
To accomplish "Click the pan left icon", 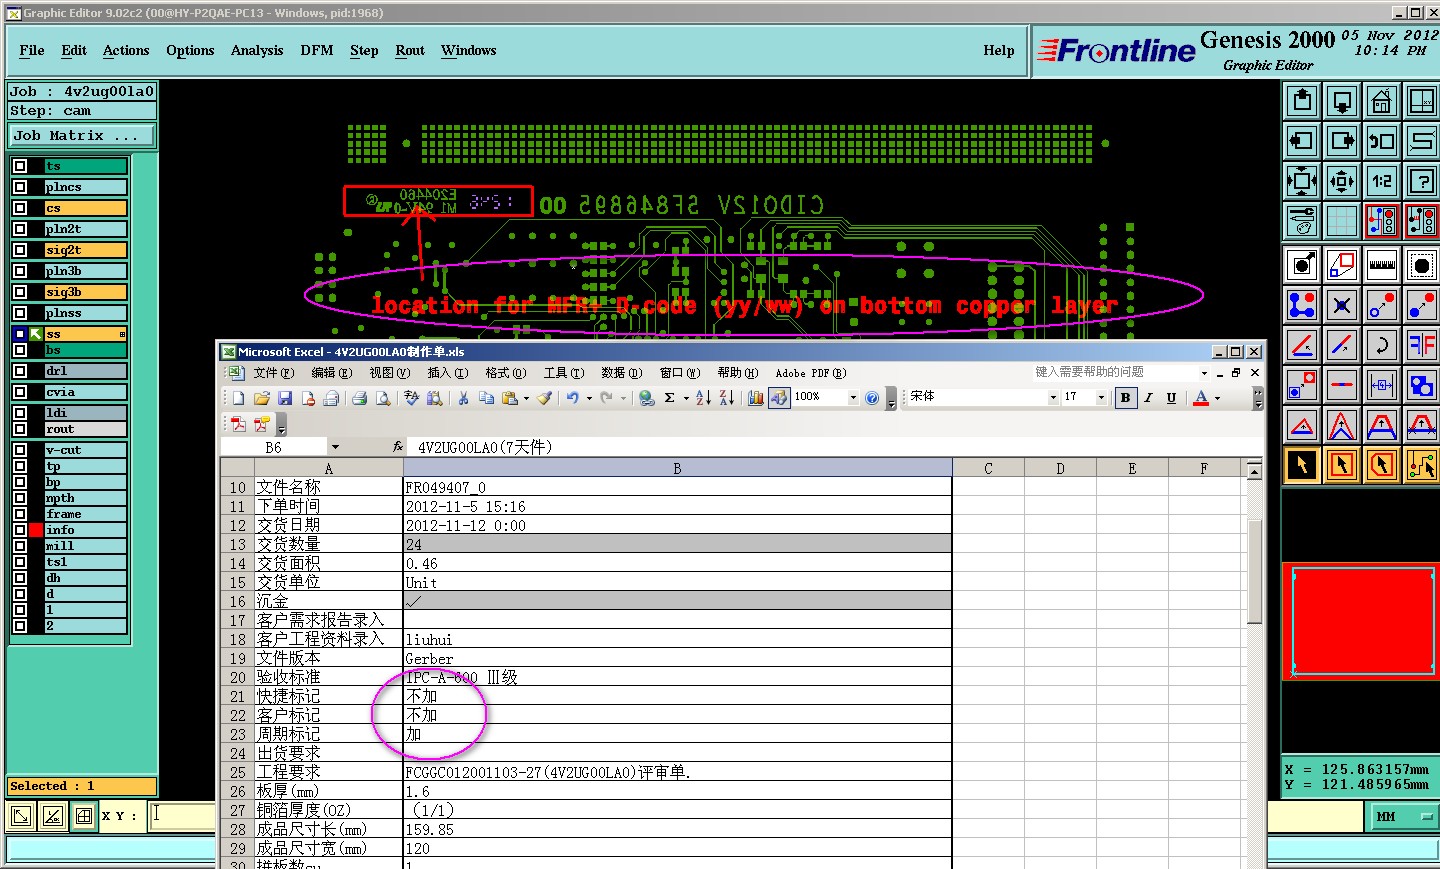I will 1302,141.
